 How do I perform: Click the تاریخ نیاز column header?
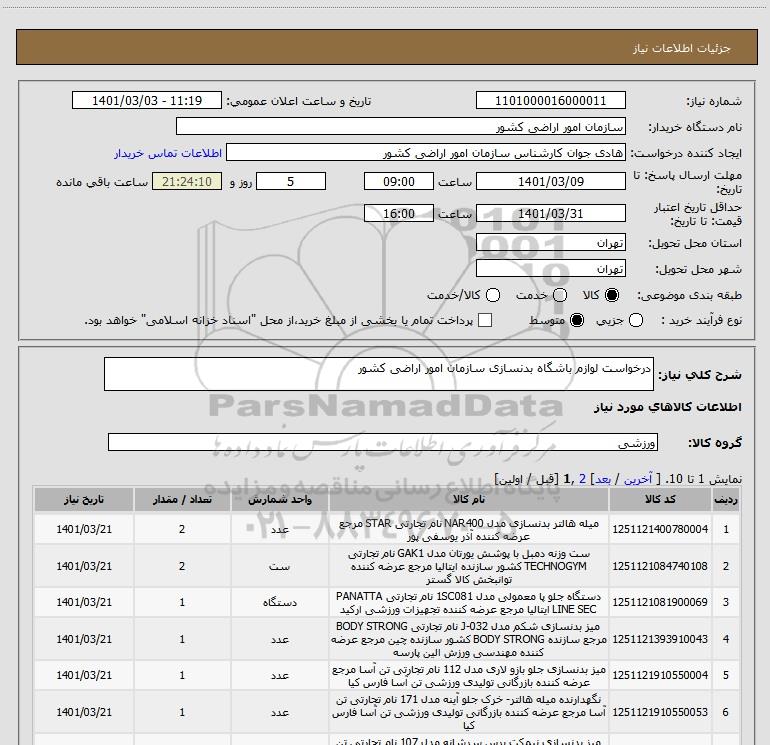coord(84,499)
